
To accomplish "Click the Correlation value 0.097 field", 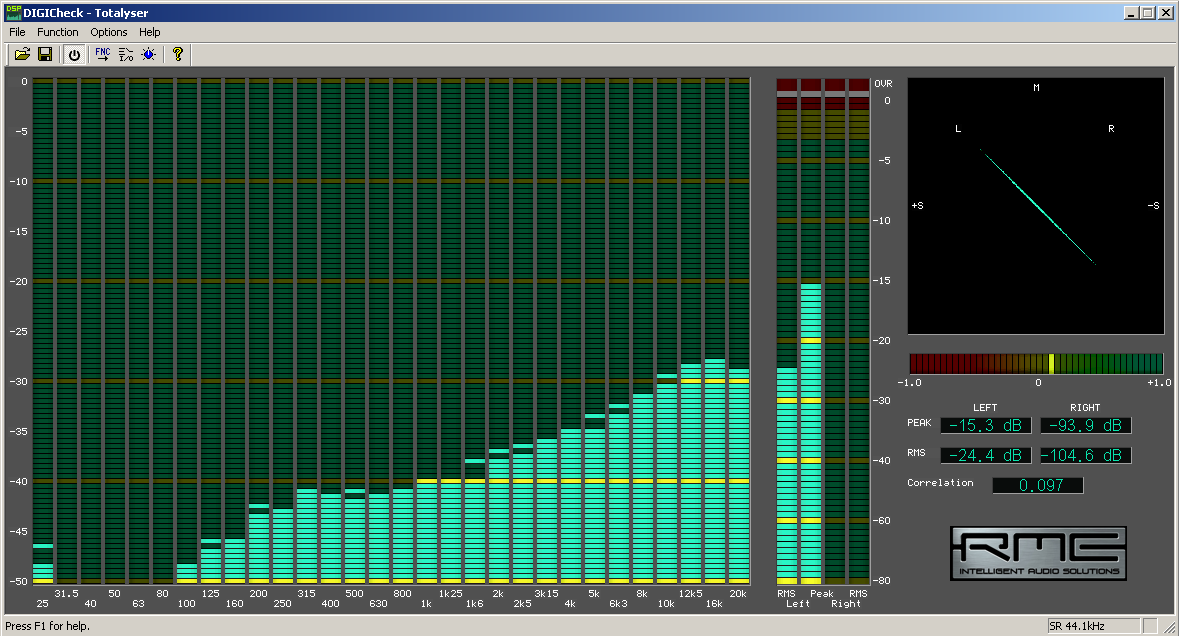I will (1037, 486).
